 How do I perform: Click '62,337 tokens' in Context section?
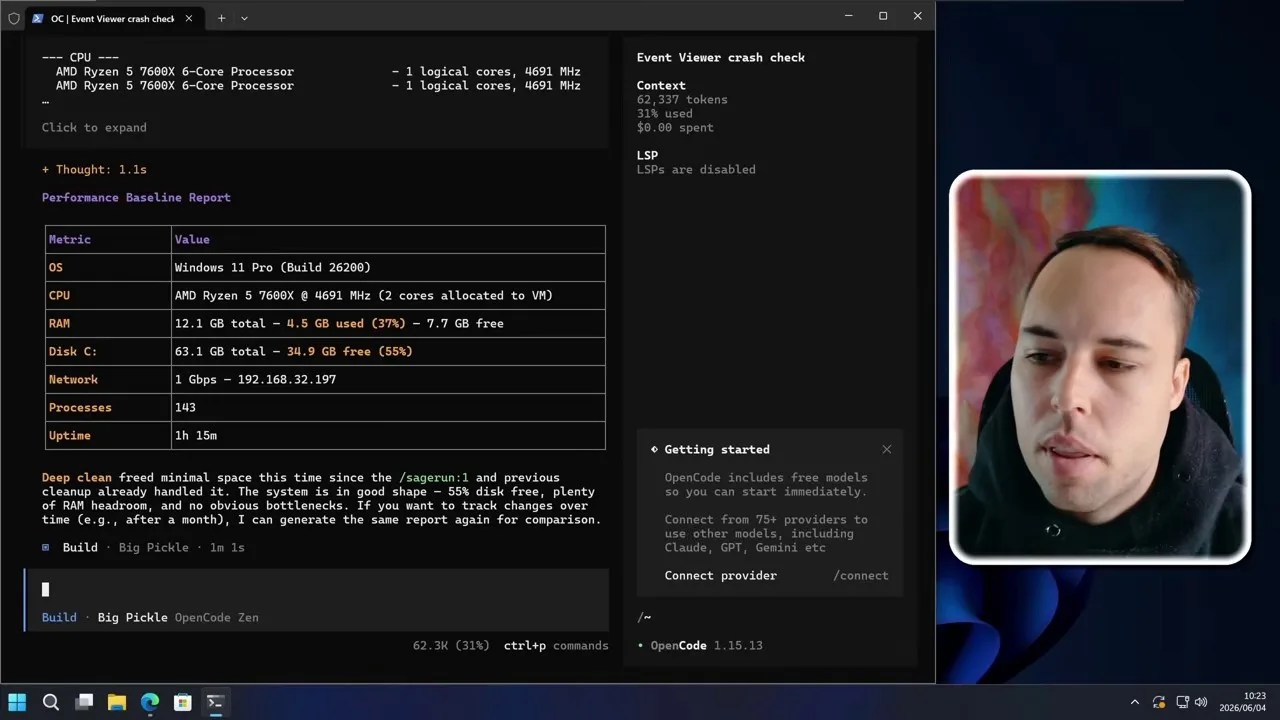pos(682,100)
